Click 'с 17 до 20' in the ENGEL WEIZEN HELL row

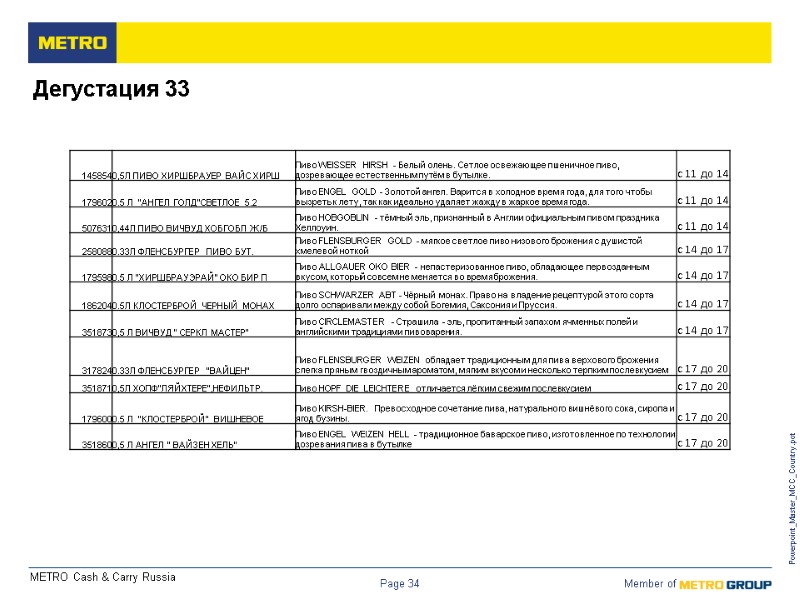[703, 442]
